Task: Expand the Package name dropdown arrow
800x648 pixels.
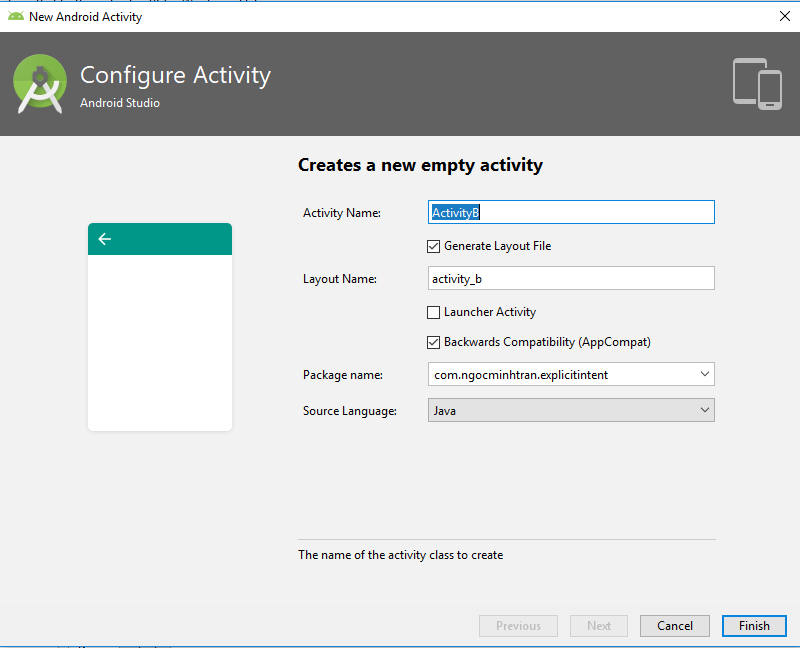Action: [704, 375]
